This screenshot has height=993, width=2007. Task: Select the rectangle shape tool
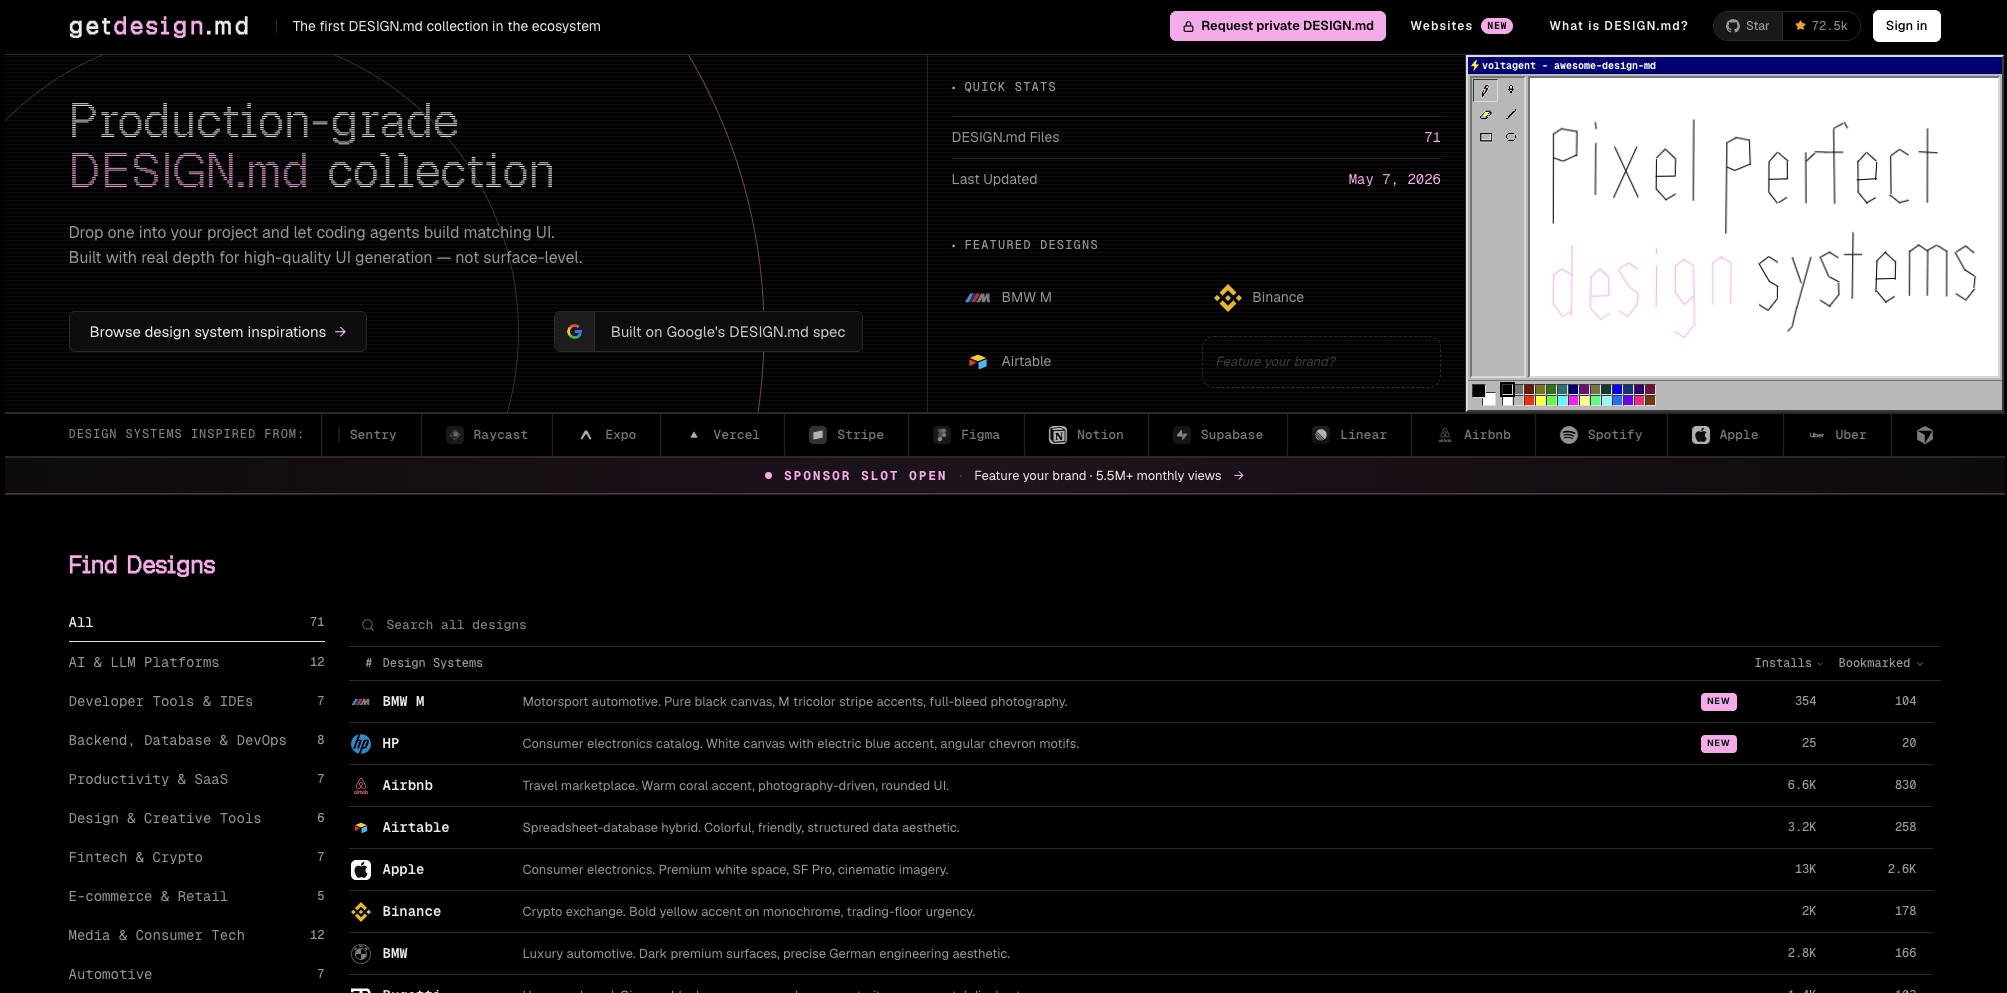coord(1485,138)
